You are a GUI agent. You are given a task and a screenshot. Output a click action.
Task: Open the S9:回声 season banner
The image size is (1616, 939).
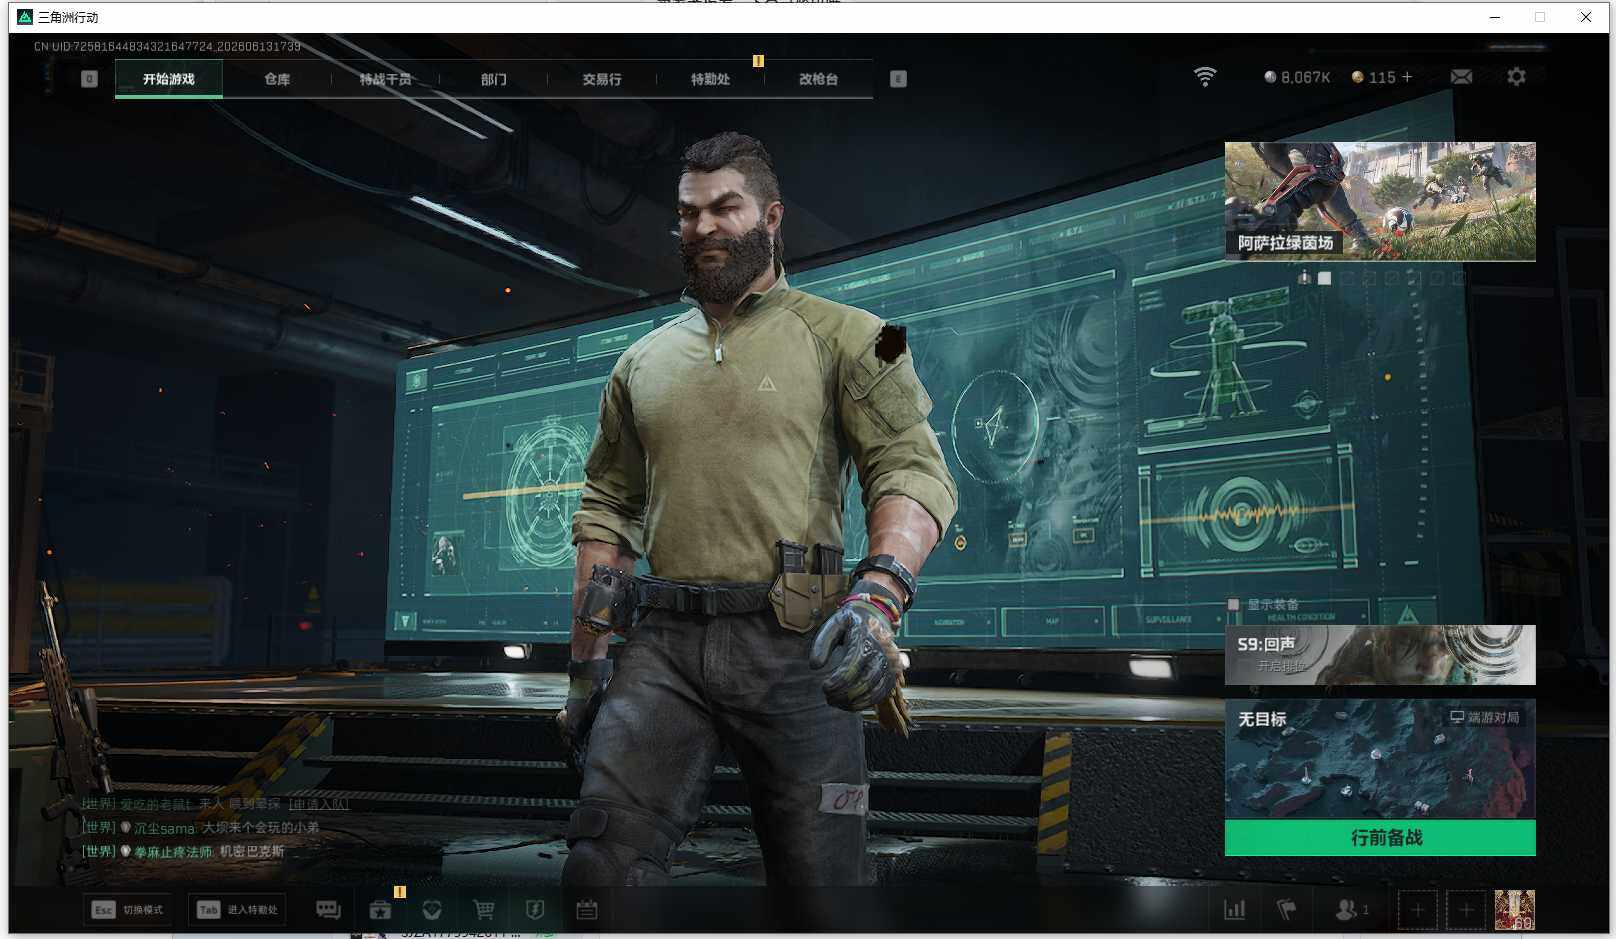pyautogui.click(x=1380, y=655)
